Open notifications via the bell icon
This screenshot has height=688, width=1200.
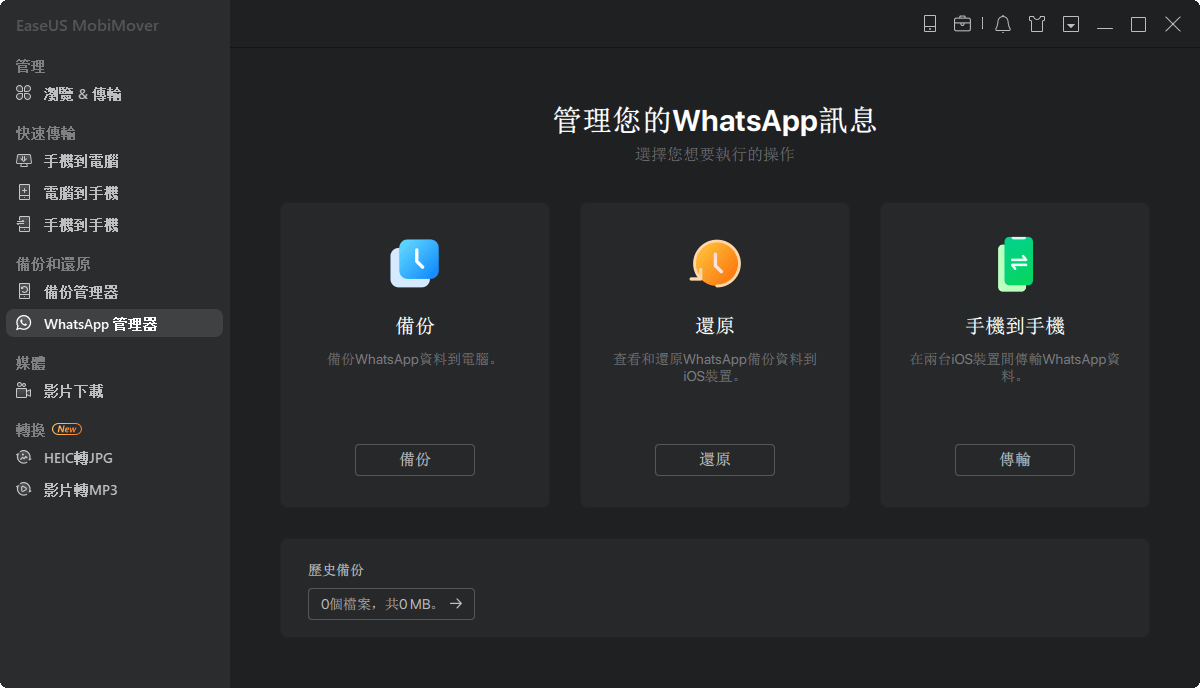1002,23
